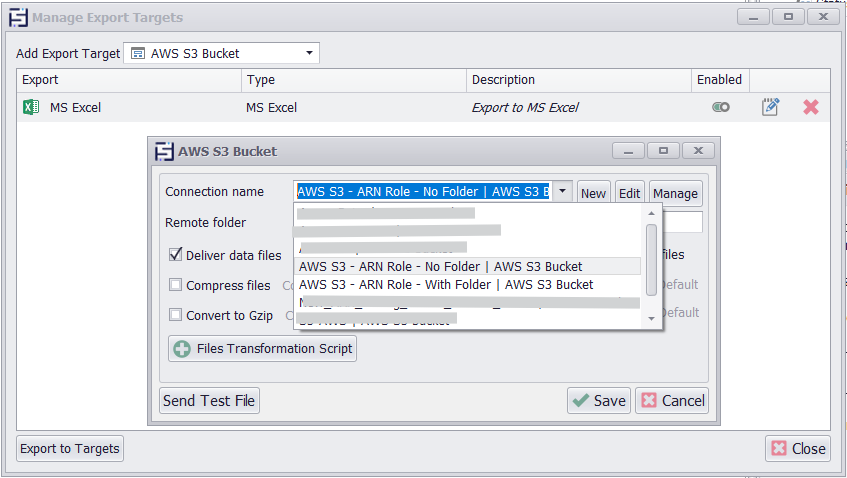847x478 pixels.
Task: Click the Connection name input field
Action: coord(423,191)
